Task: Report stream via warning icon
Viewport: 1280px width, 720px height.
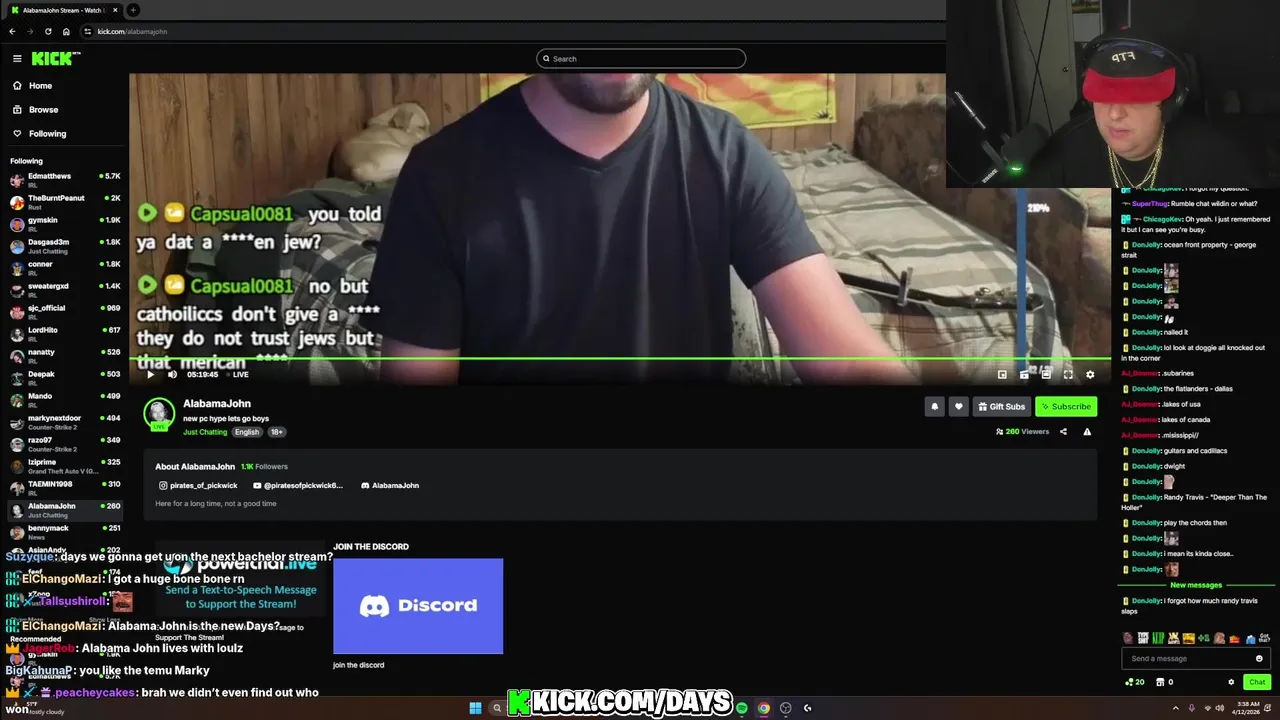Action: (1087, 432)
